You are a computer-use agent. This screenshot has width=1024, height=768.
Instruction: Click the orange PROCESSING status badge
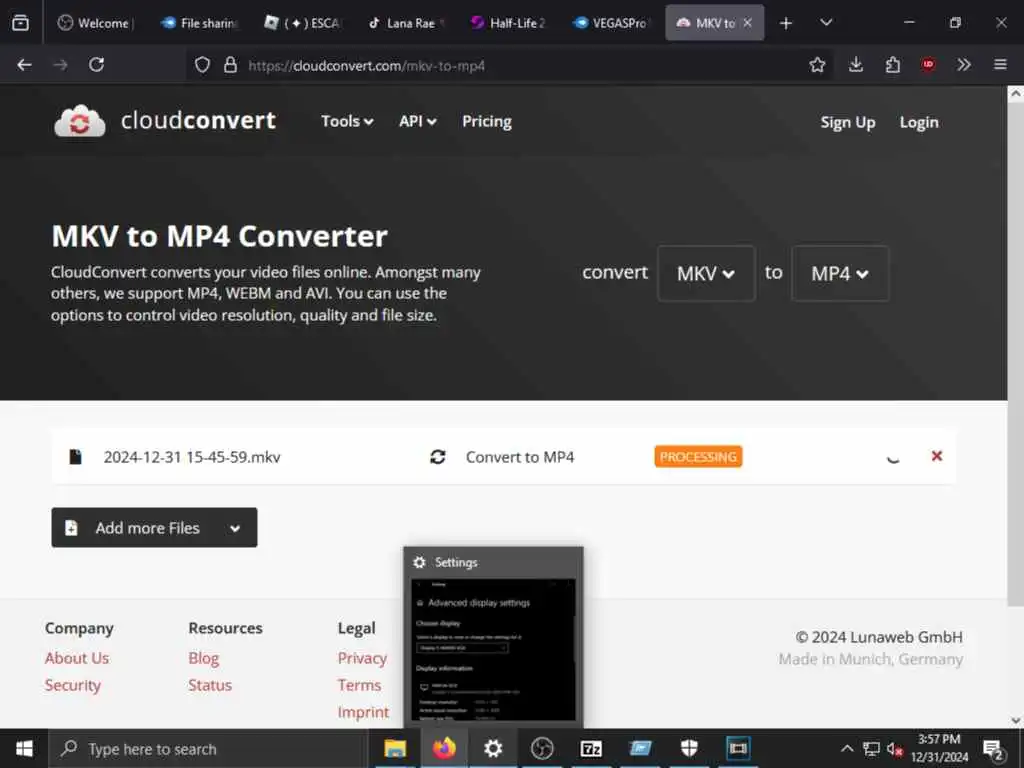click(x=698, y=456)
